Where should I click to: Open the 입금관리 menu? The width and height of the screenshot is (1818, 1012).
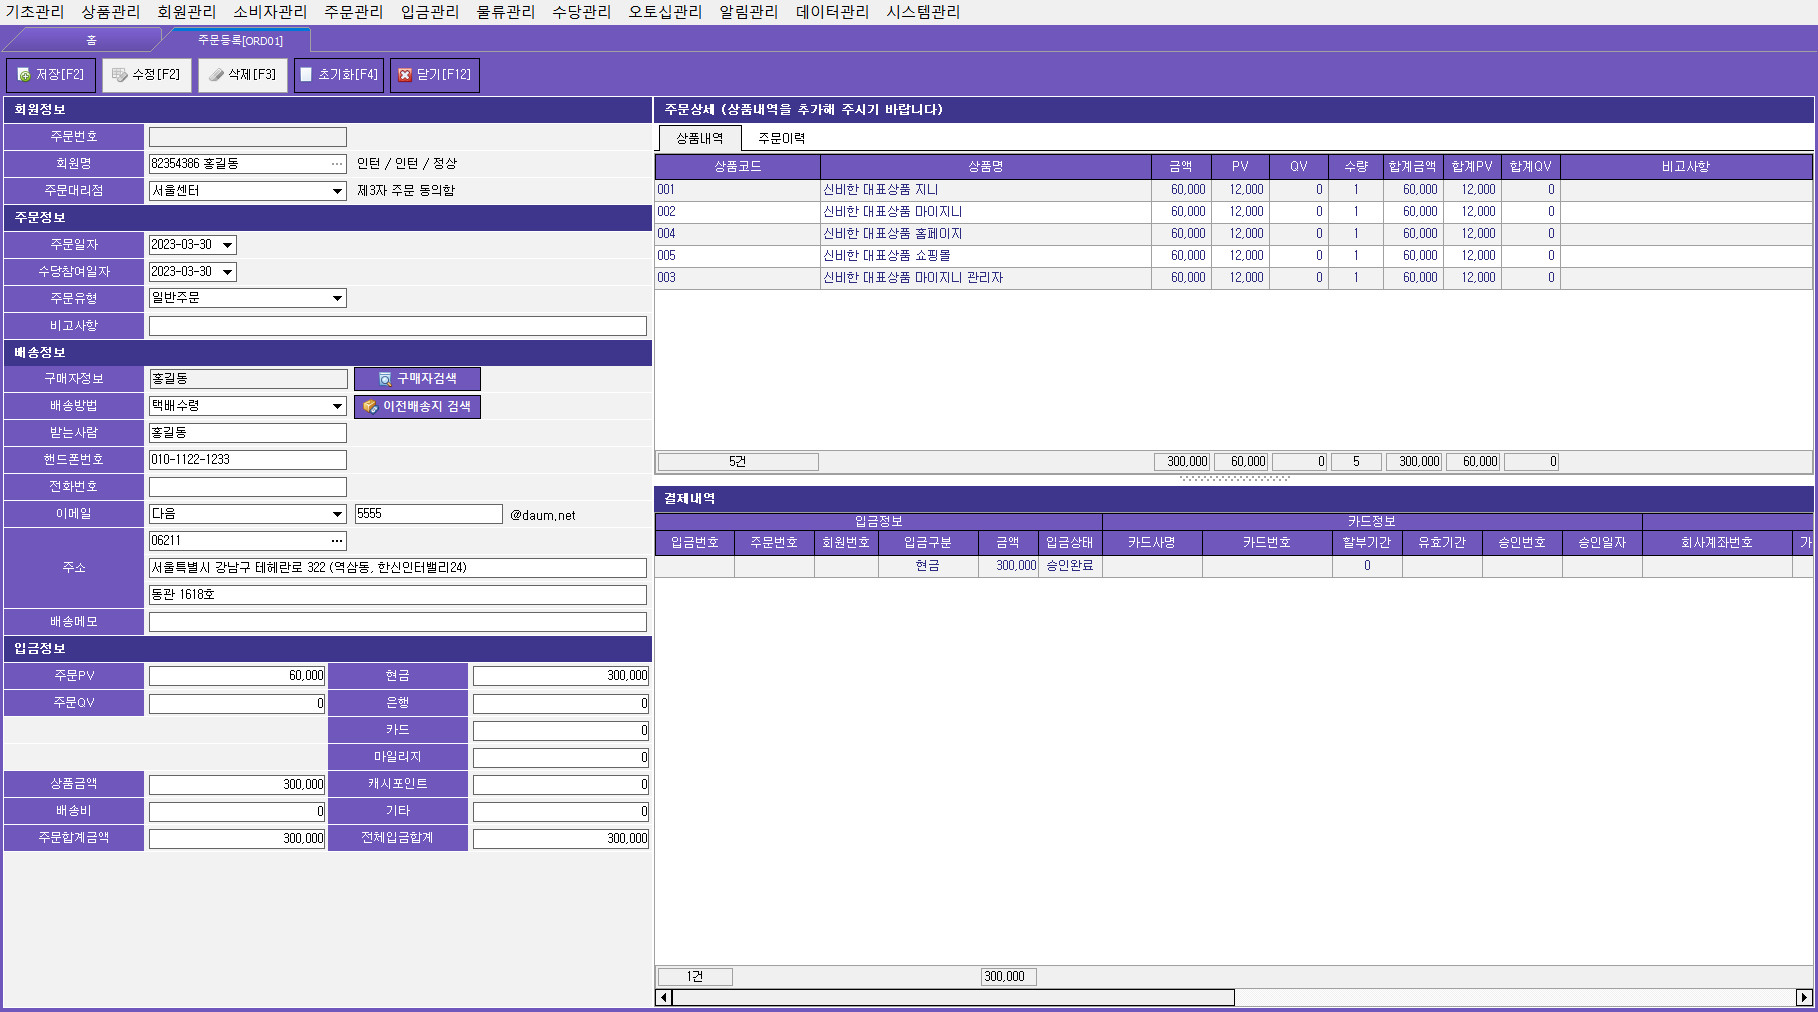coord(430,12)
